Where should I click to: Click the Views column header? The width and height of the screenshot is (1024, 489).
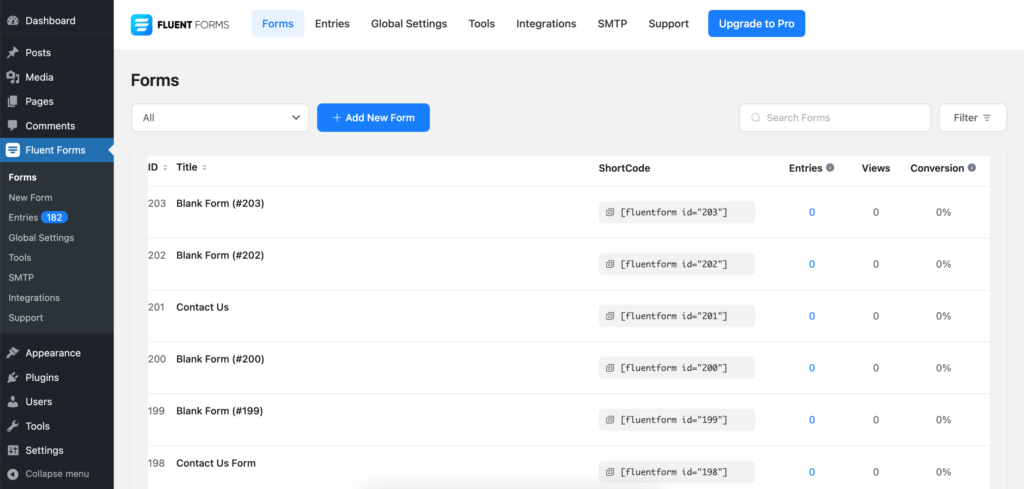pyautogui.click(x=876, y=168)
